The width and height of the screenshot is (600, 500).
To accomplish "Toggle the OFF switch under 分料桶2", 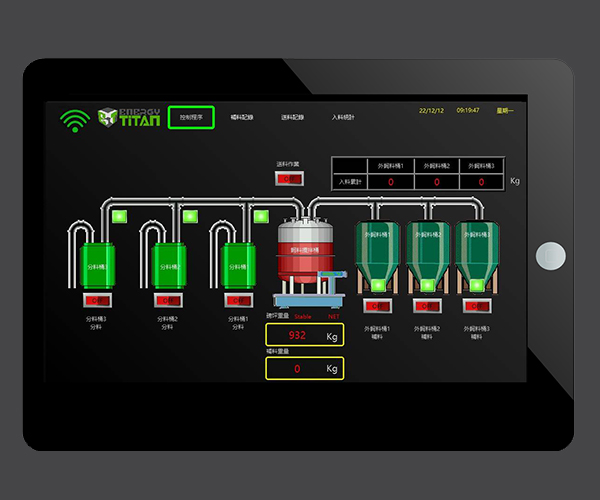I will (169, 300).
